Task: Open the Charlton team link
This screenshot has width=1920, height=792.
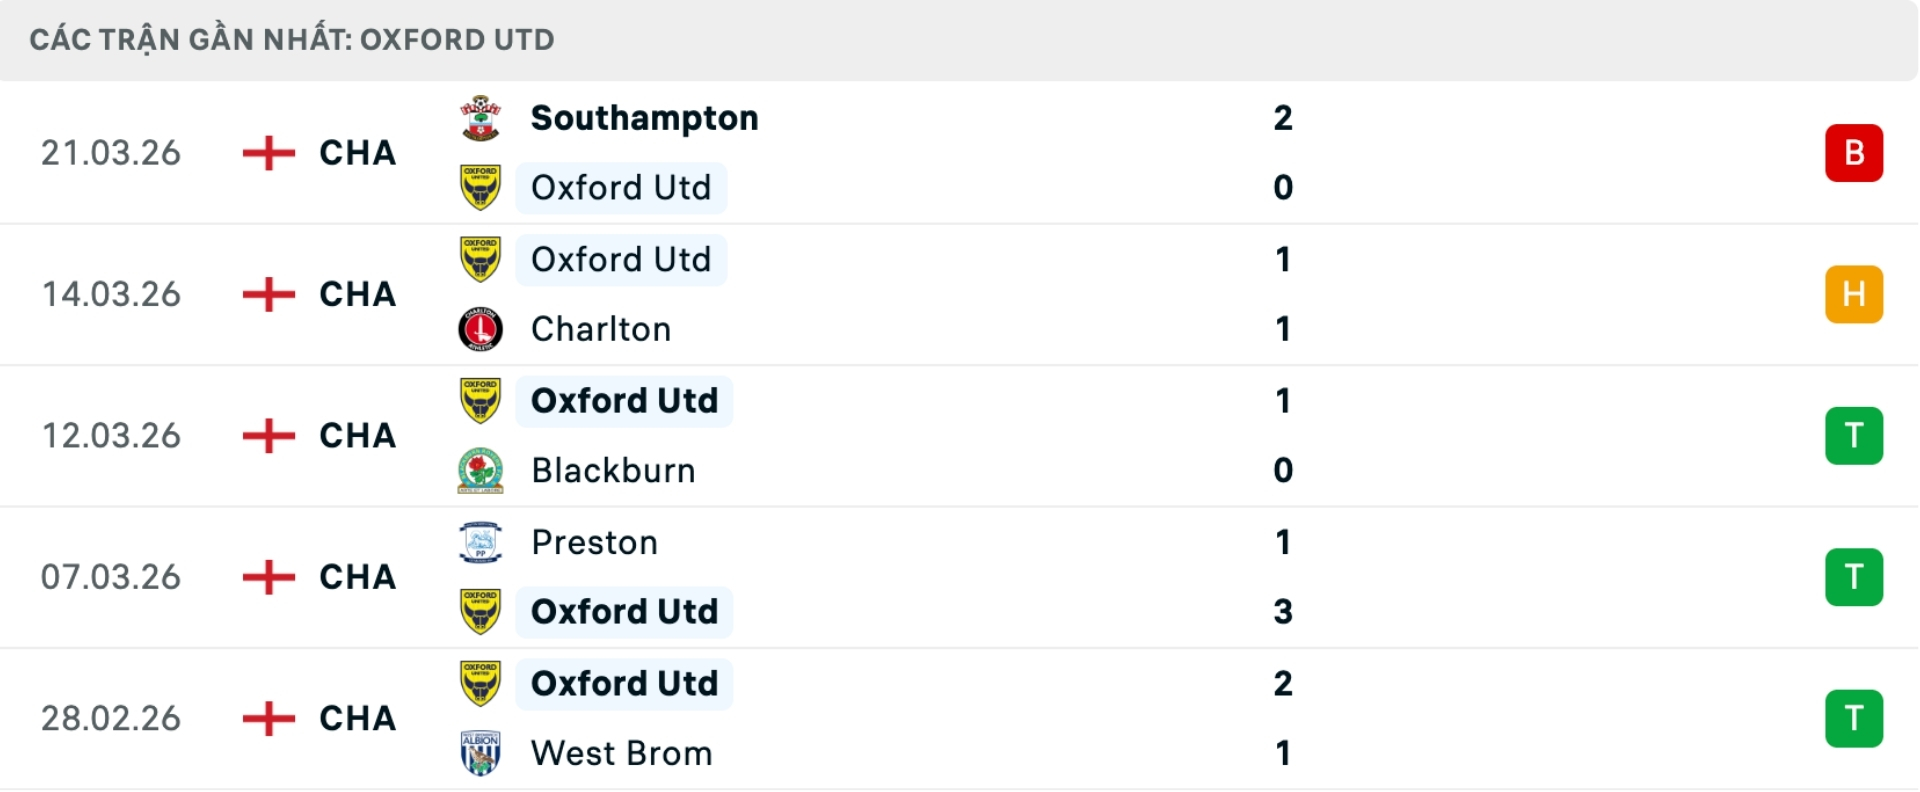Action: tap(600, 329)
